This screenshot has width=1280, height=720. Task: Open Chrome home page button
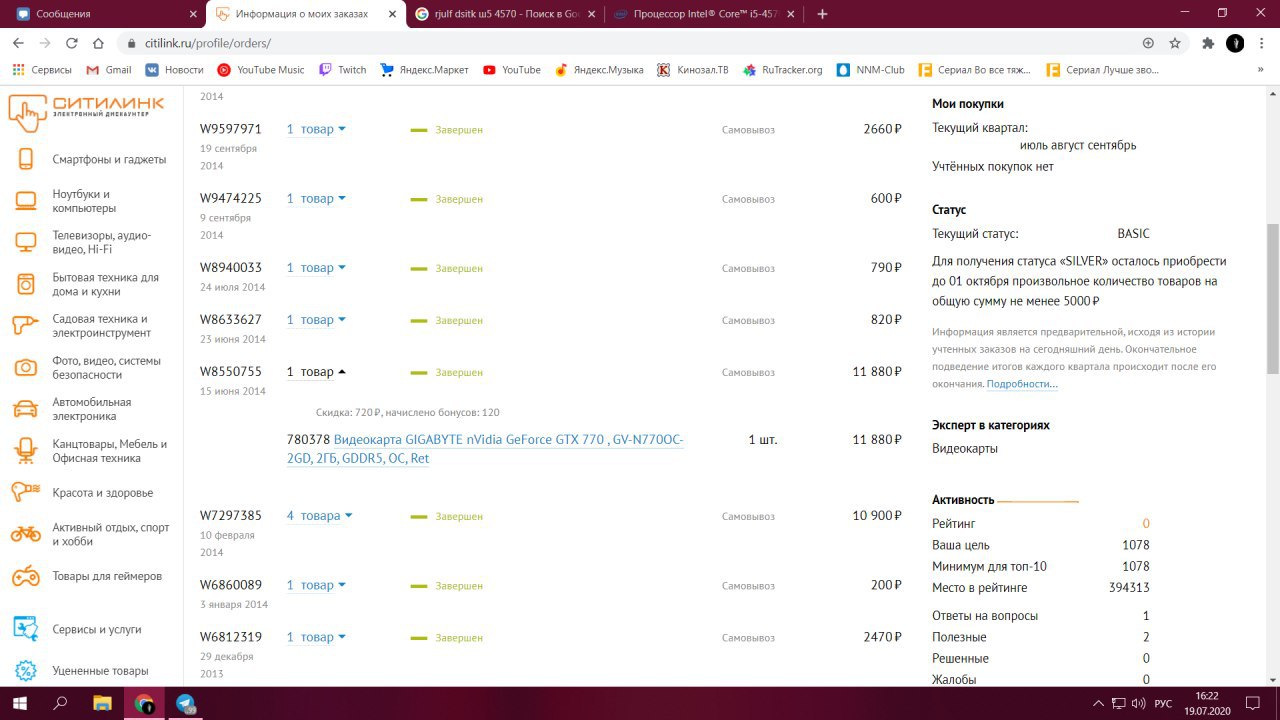[98, 43]
